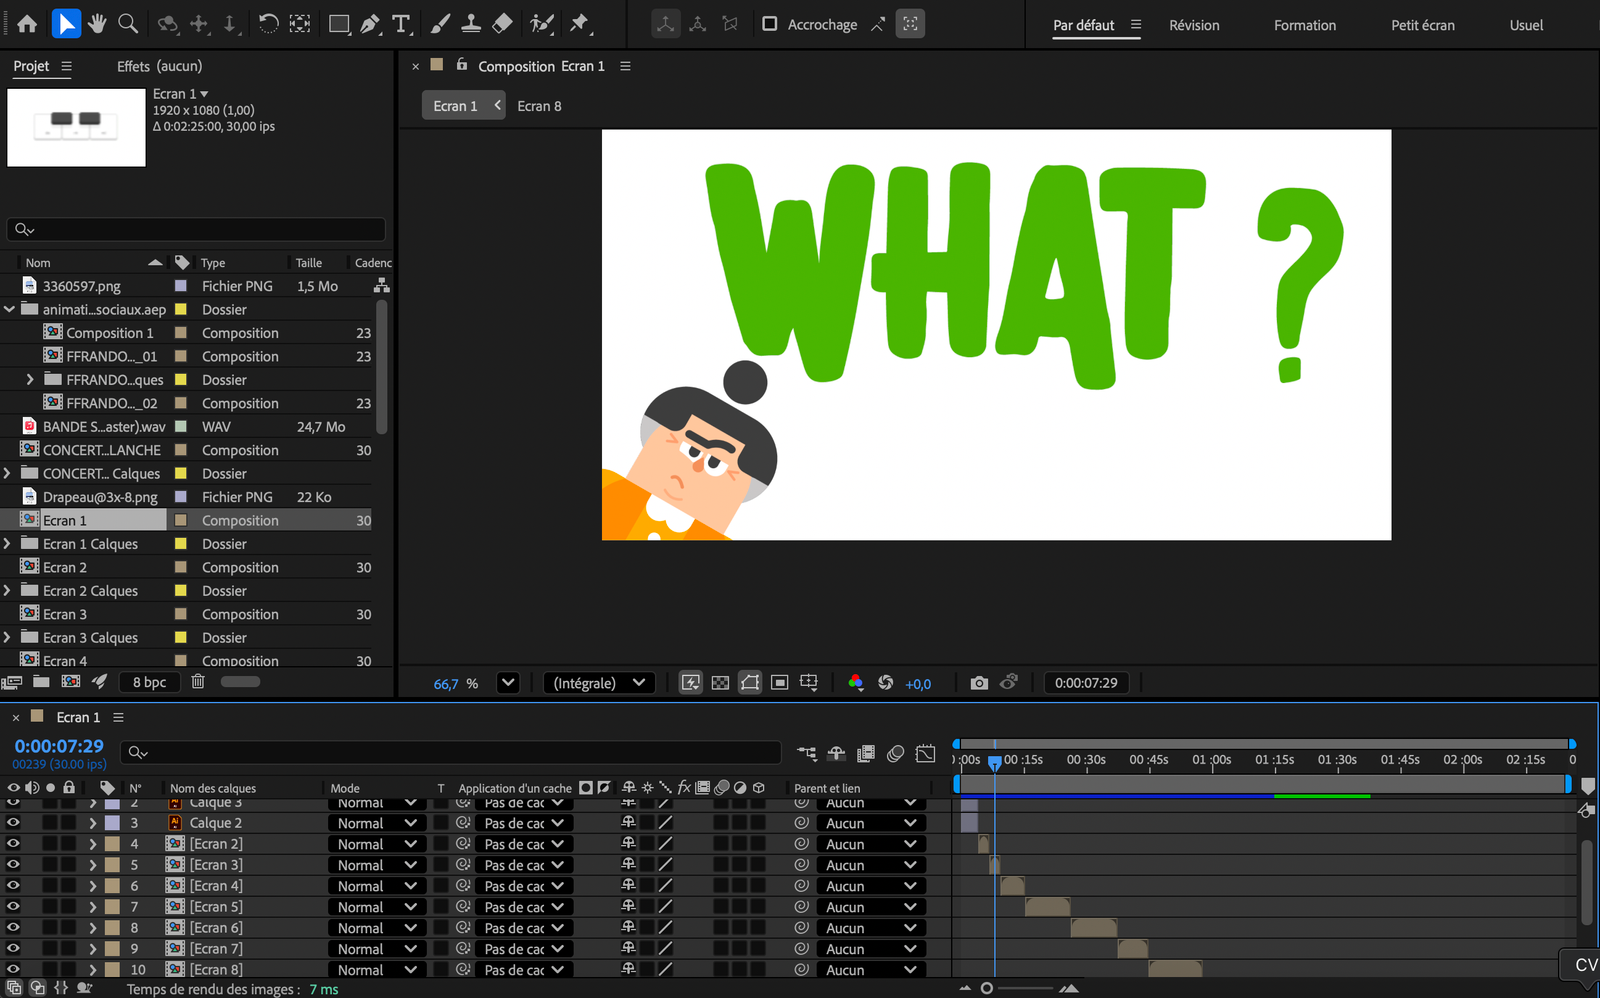Select the Puppet Pin tool
This screenshot has height=998, width=1600.
point(580,24)
